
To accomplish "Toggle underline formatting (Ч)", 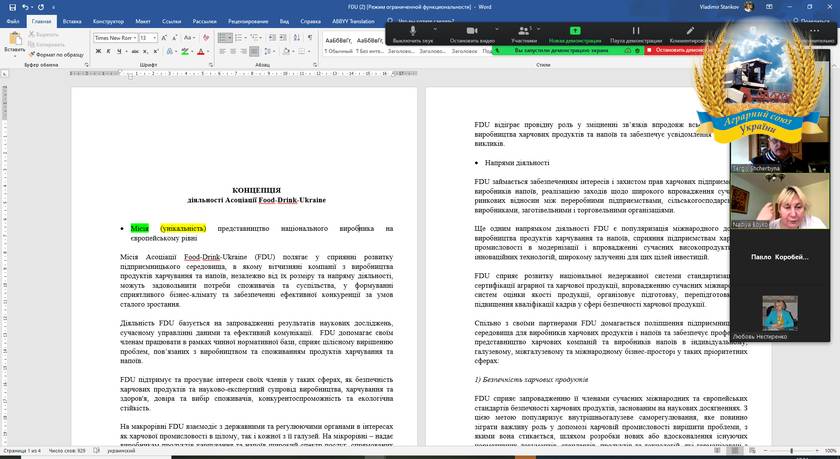I will click(x=118, y=51).
